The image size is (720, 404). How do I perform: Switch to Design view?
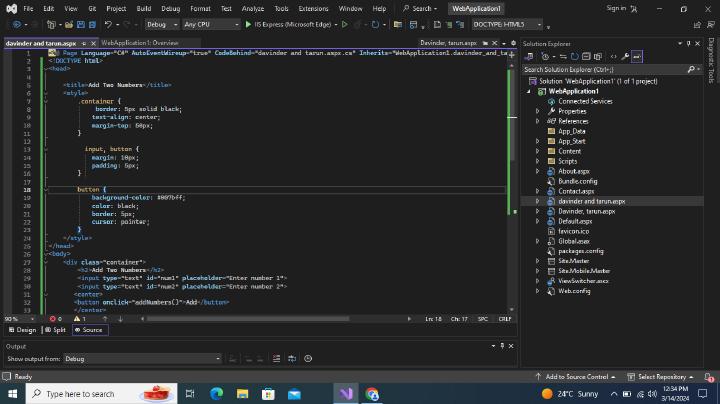pyautogui.click(x=22, y=330)
